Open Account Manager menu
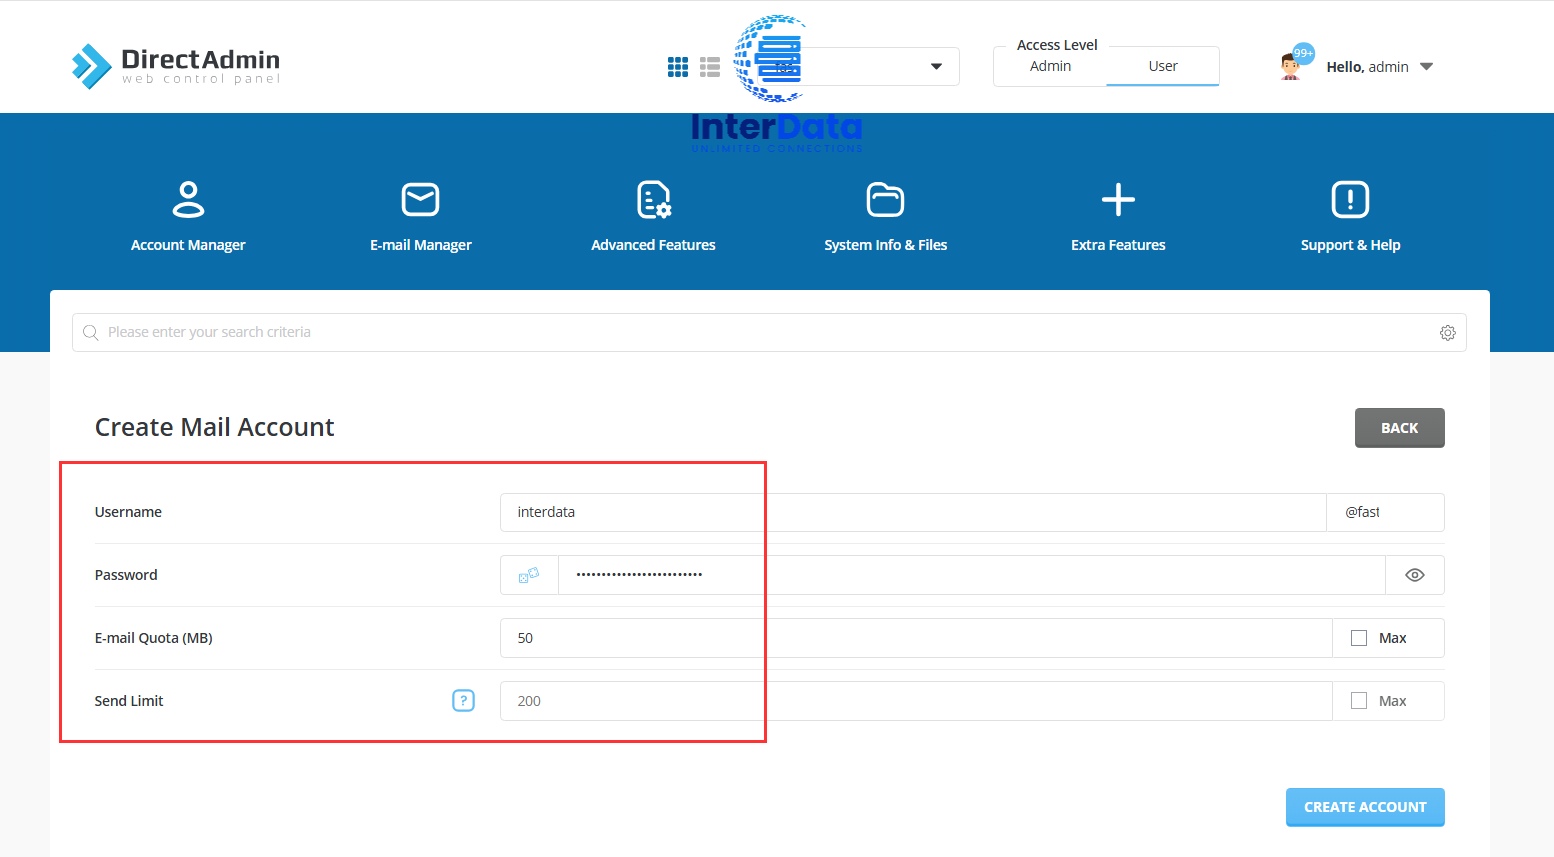Image resolution: width=1554 pixels, height=857 pixels. pos(188,215)
